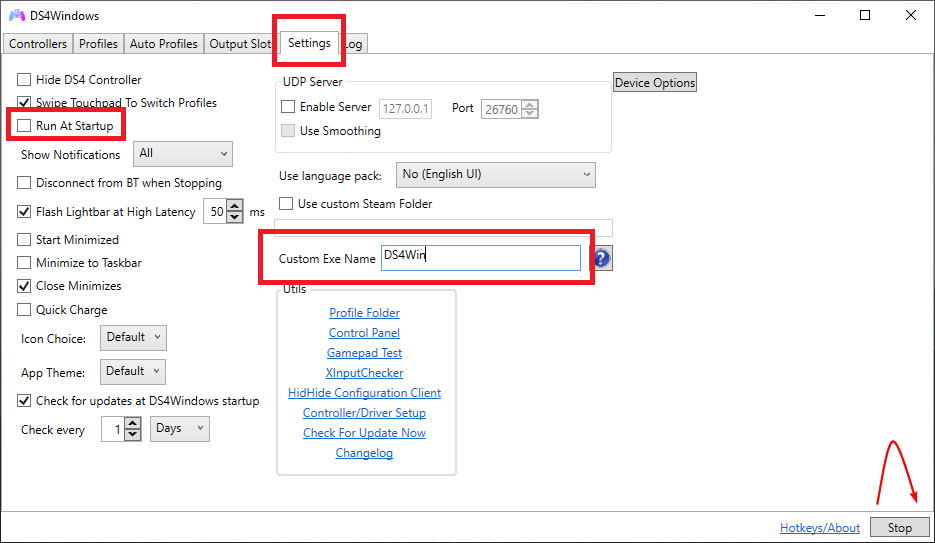Click the latency milliseconds value field
Screen dimensions: 935x543
pyautogui.click(x=215, y=212)
